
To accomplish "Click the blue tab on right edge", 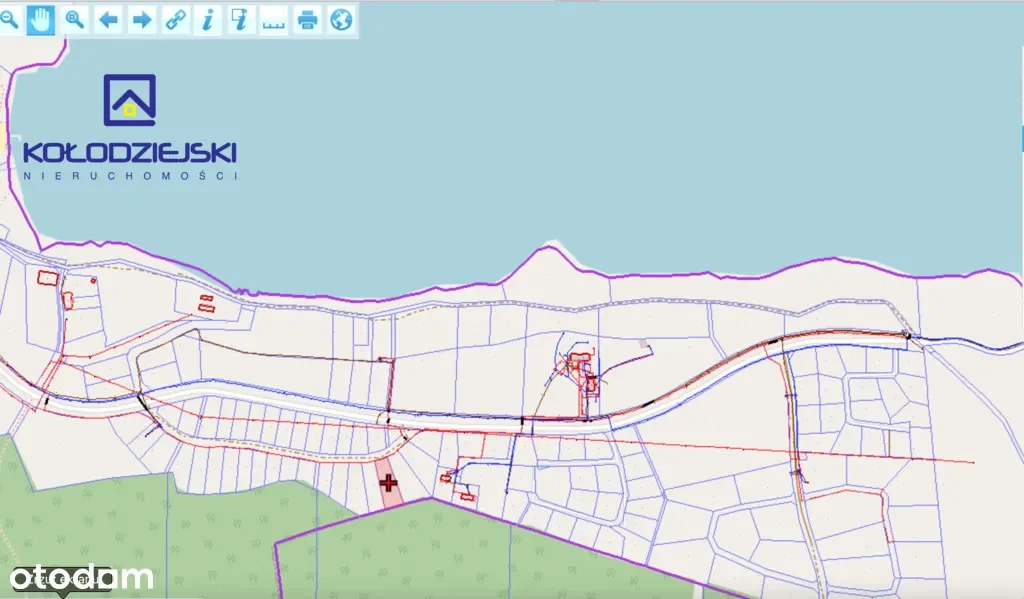I will coord(1021,138).
